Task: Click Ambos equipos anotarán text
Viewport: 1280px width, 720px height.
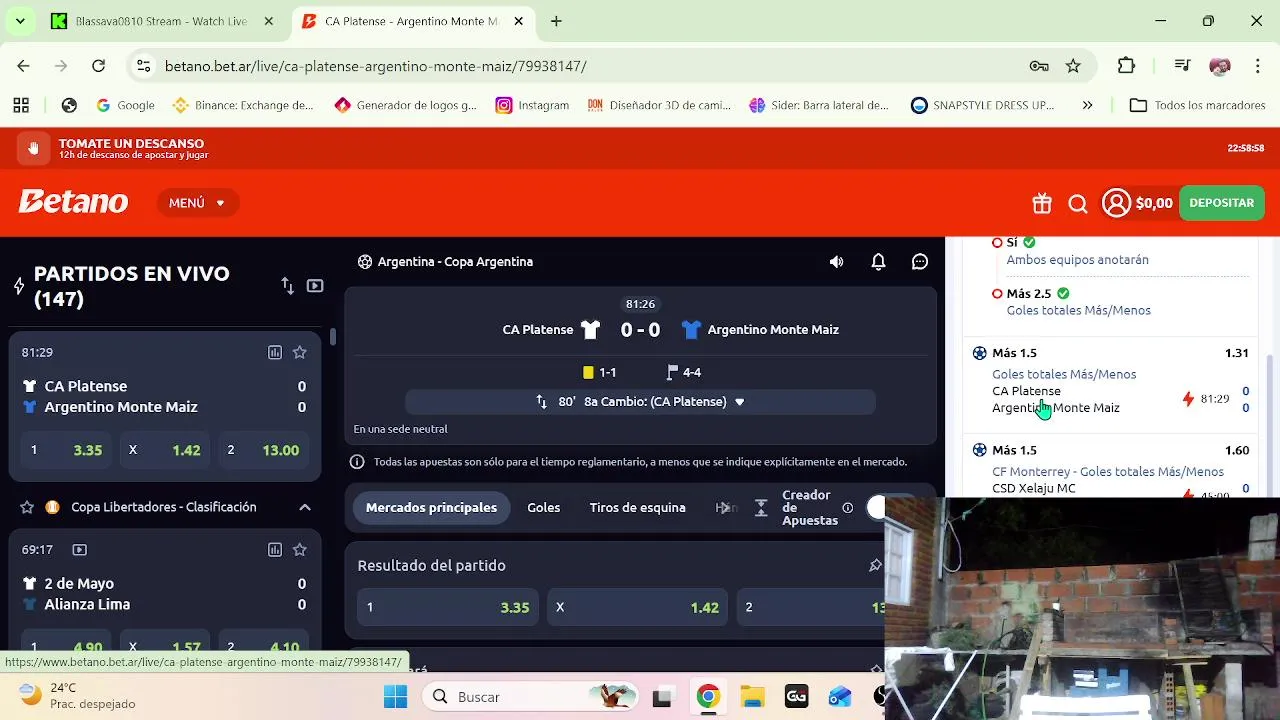Action: (x=1077, y=260)
